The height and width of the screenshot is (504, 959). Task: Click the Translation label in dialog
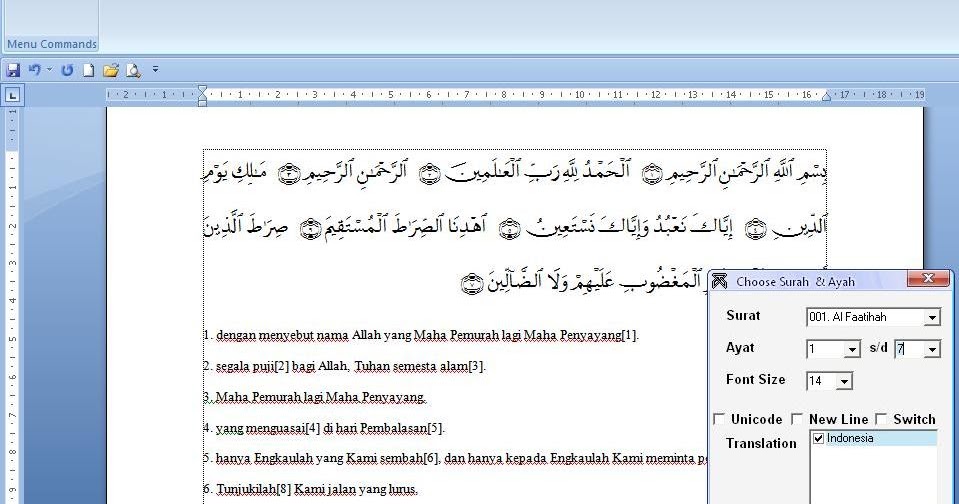coord(761,443)
